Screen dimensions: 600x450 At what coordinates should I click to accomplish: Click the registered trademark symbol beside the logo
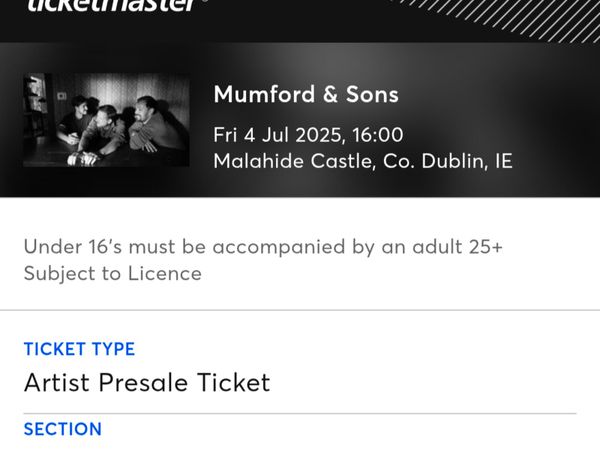tap(205, 2)
